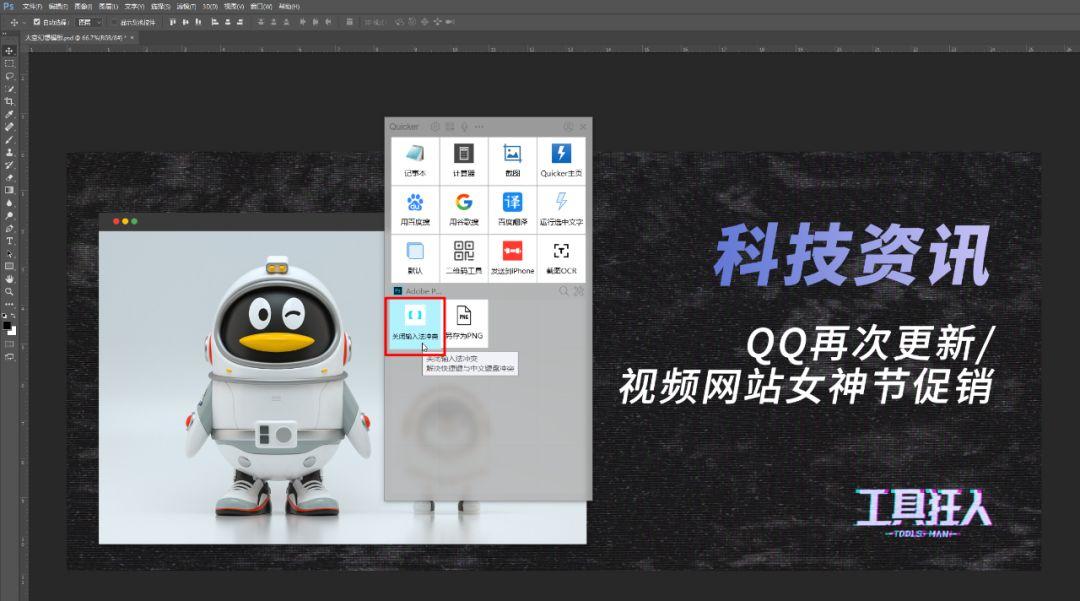Viewport: 1080px width, 601px height.
Task: Open the 编辑 (Edit) menu
Action: pyautogui.click(x=58, y=6)
